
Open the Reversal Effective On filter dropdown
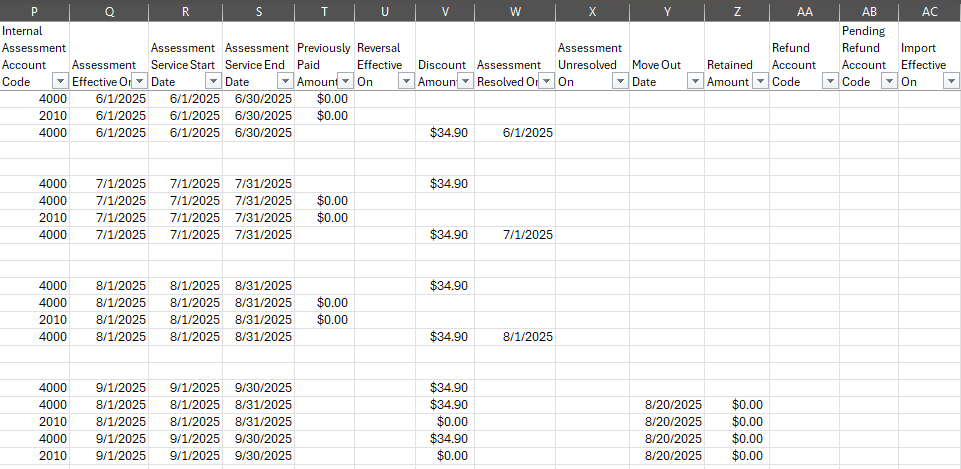tap(405, 82)
